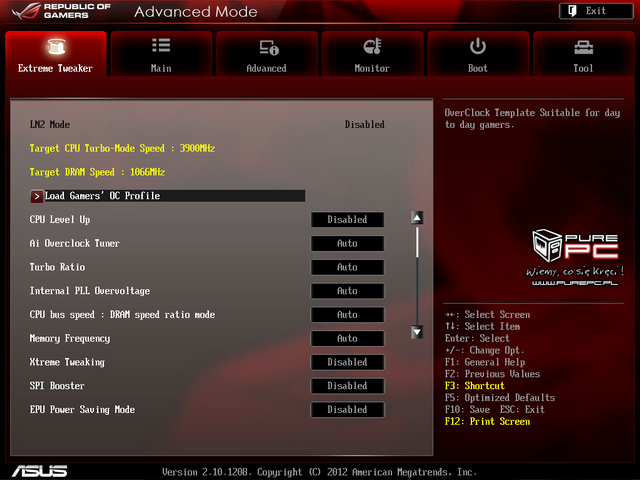Select CPU bus speed DRAM ratio label
Screen dimensions: 640x480
coord(122,315)
